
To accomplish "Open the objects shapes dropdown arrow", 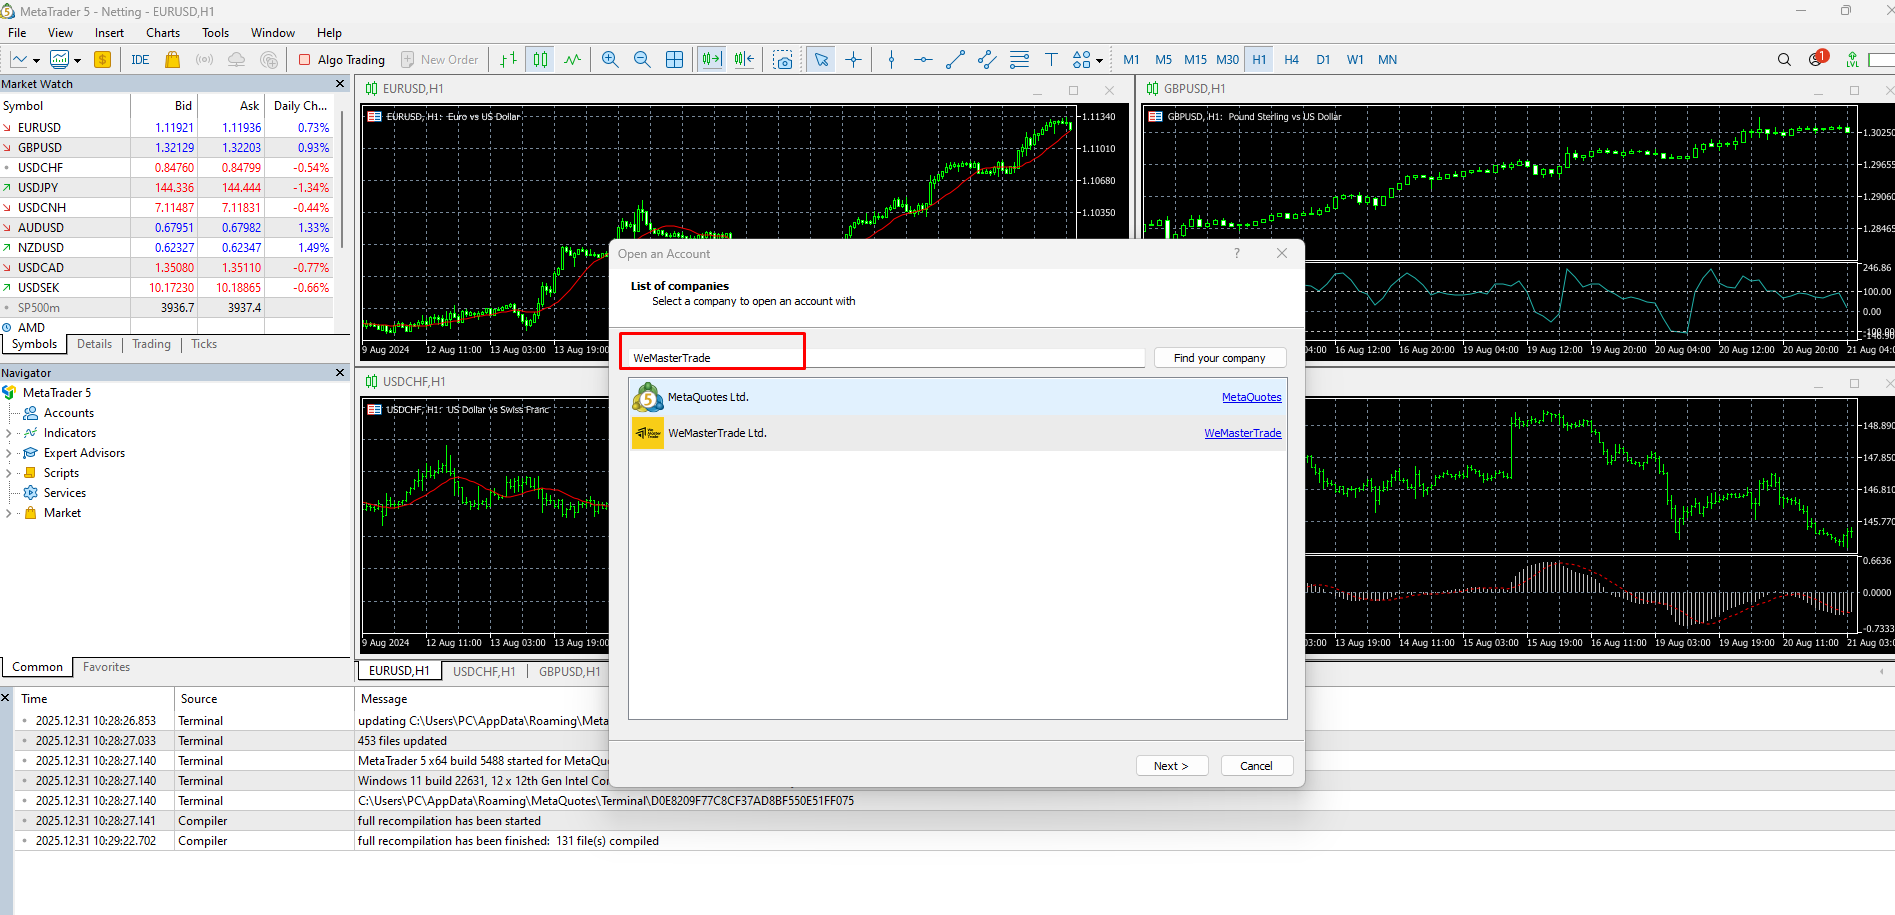I will [x=1099, y=61].
